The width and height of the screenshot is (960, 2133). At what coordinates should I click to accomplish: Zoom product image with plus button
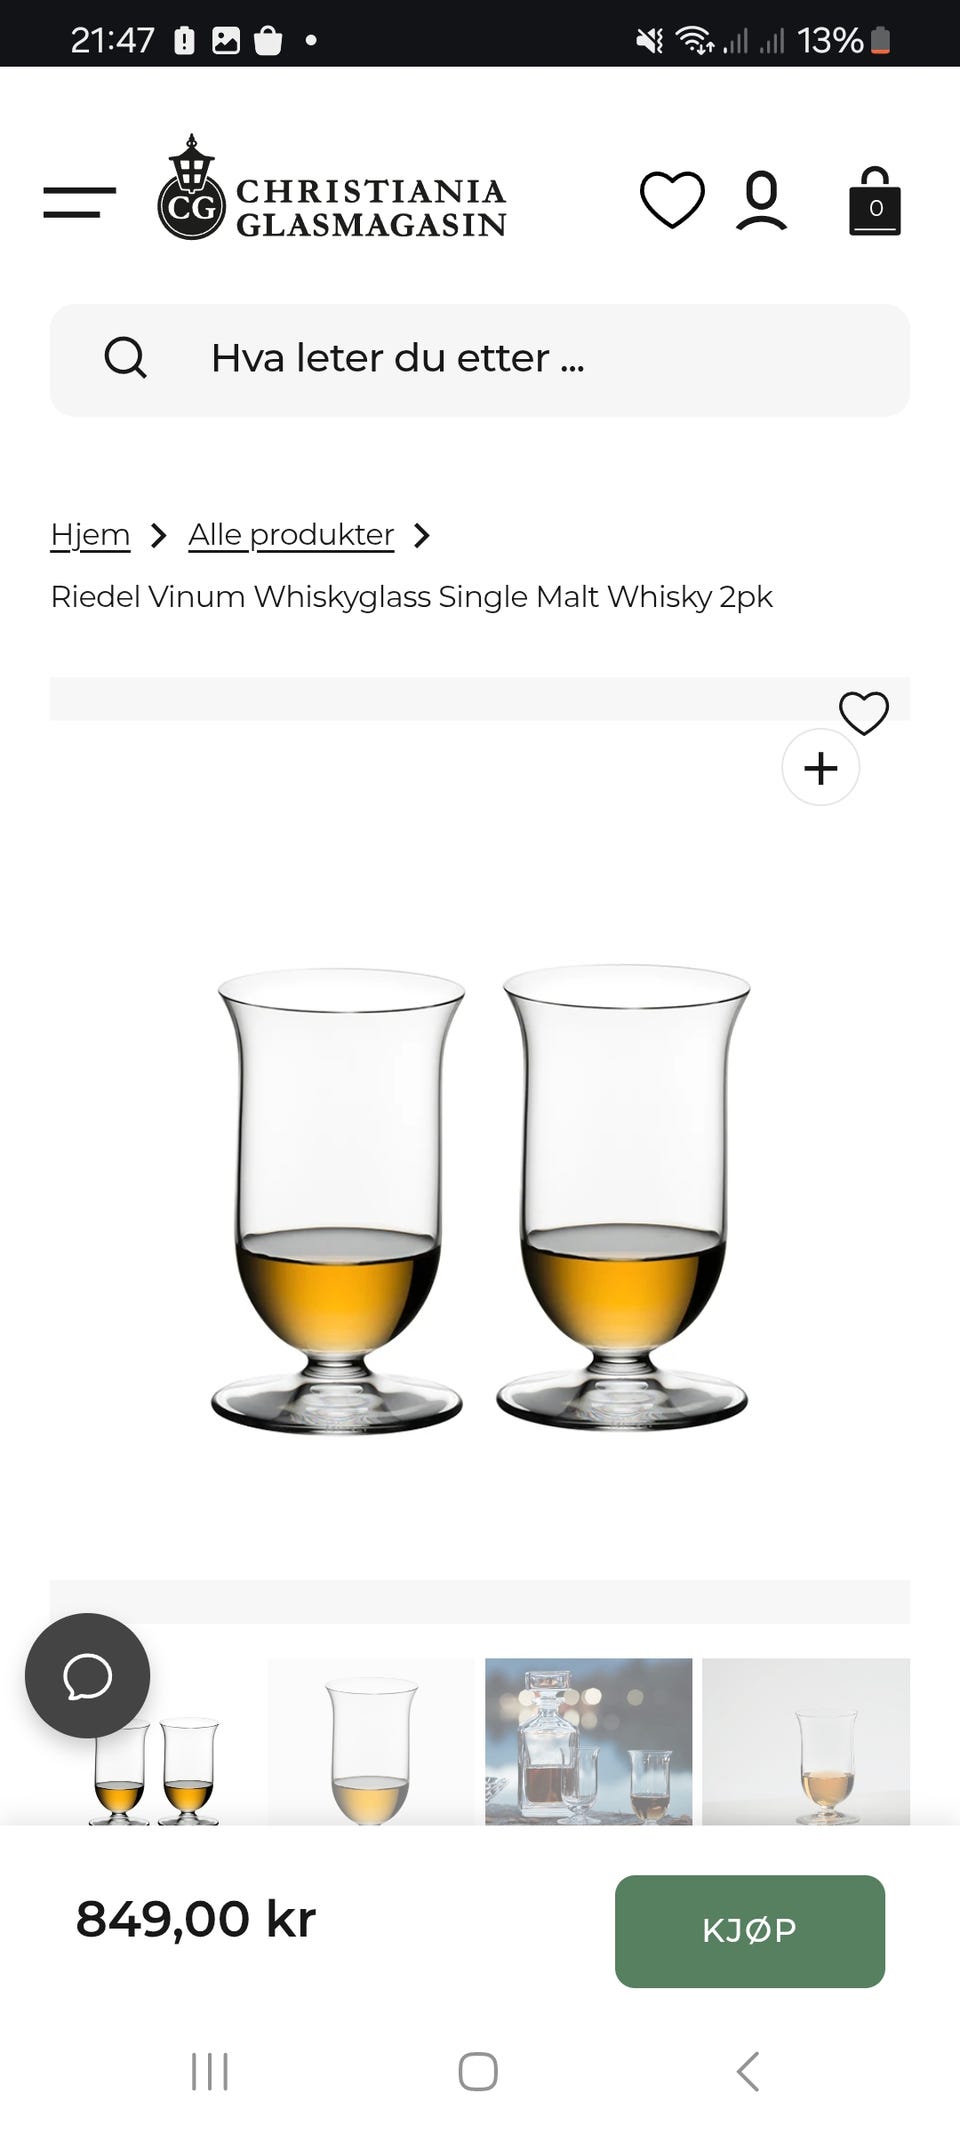(x=821, y=768)
